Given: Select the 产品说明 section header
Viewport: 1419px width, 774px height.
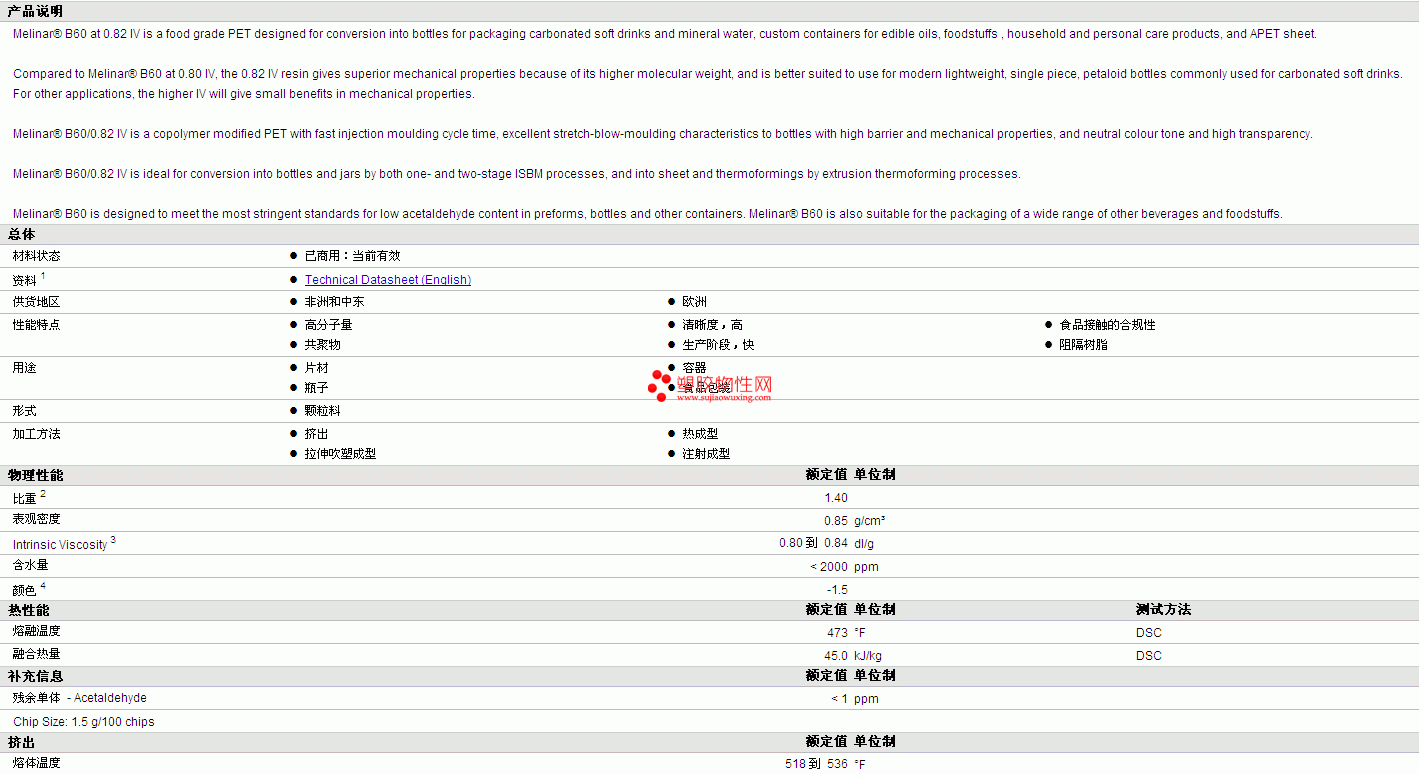Looking at the screenshot, I should click(35, 11).
